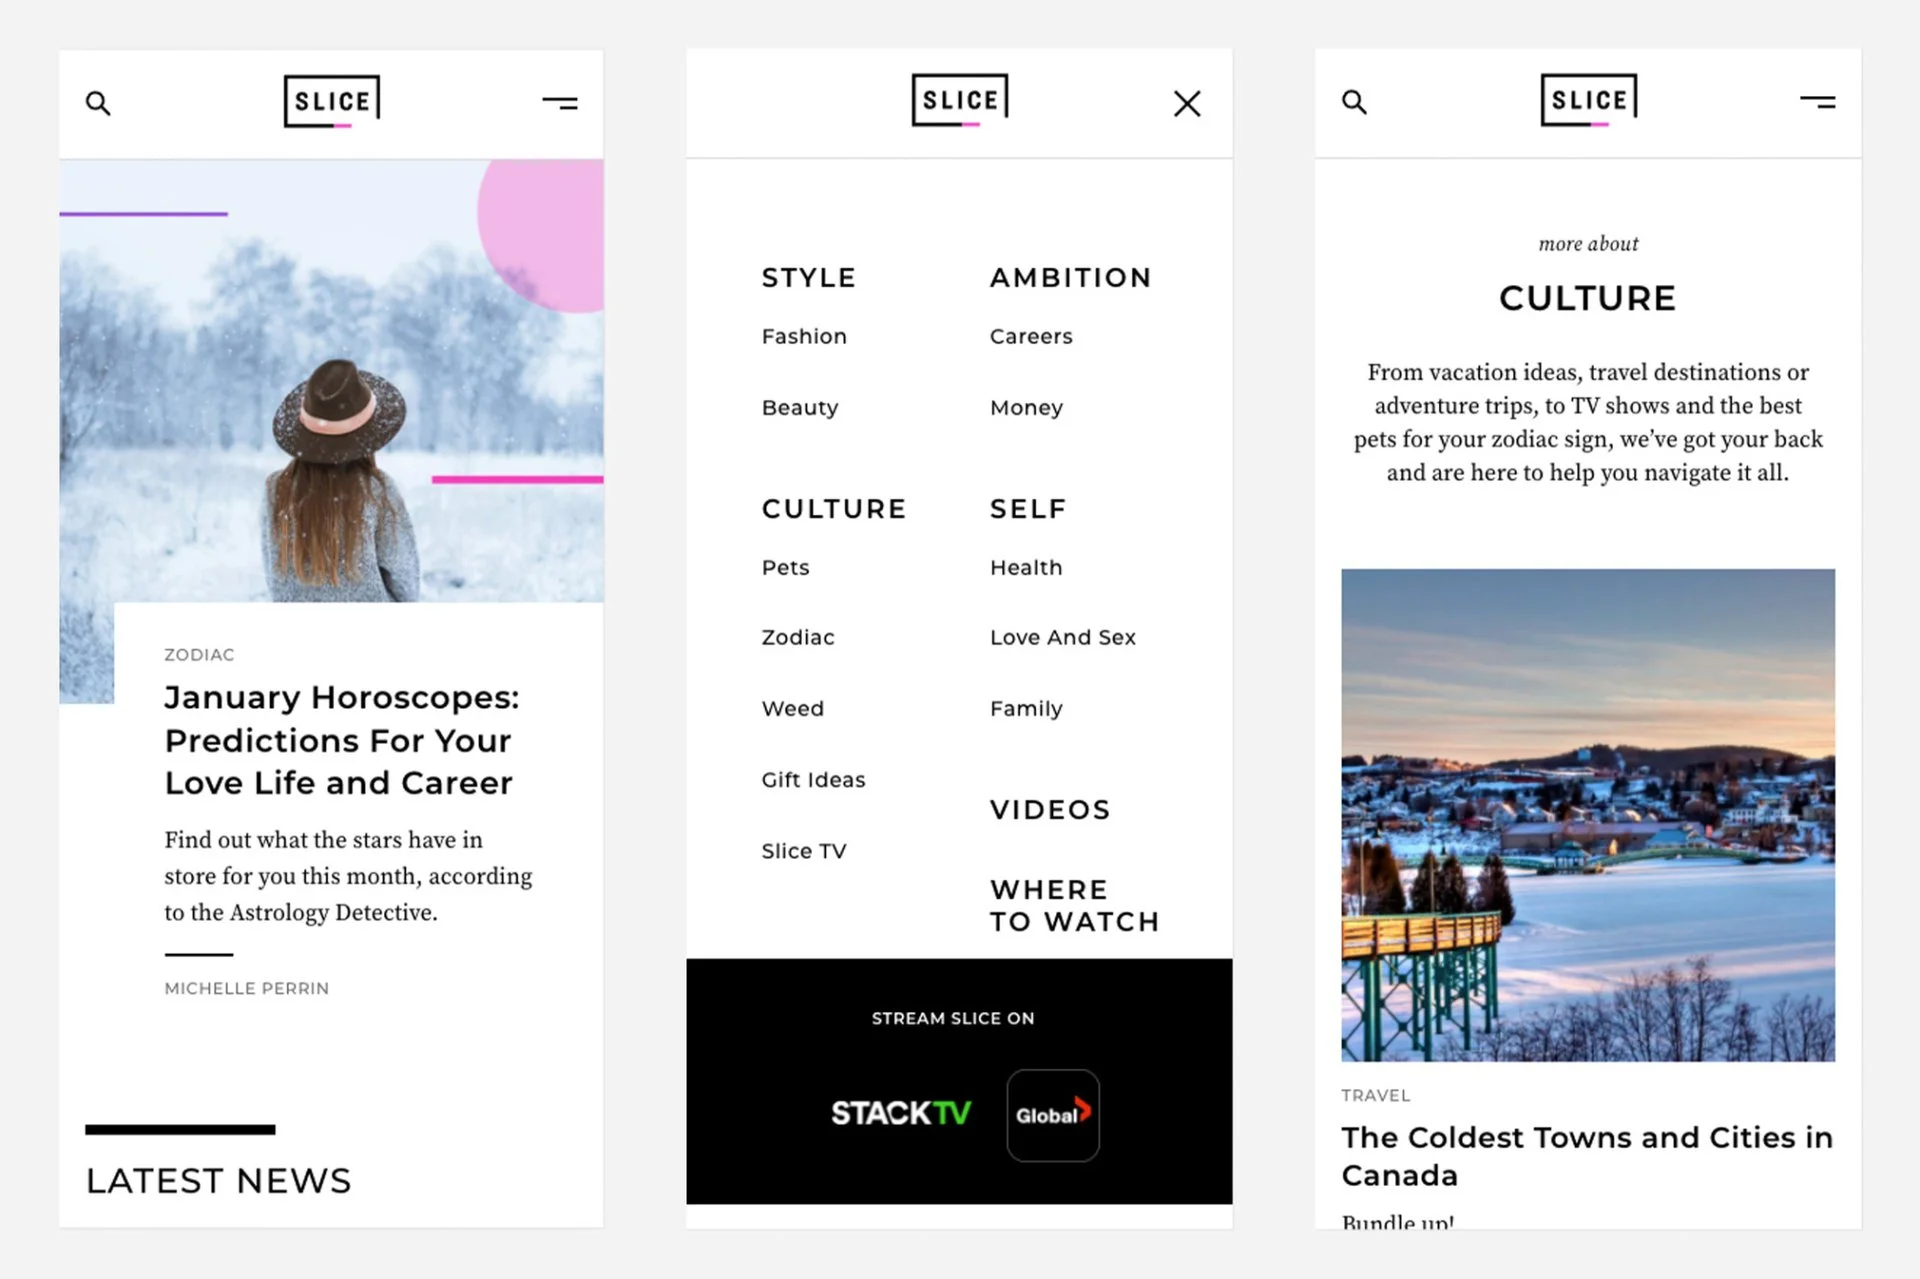Viewport: 1920px width, 1279px height.
Task: Click the Zodiac category label above headline
Action: click(x=199, y=655)
